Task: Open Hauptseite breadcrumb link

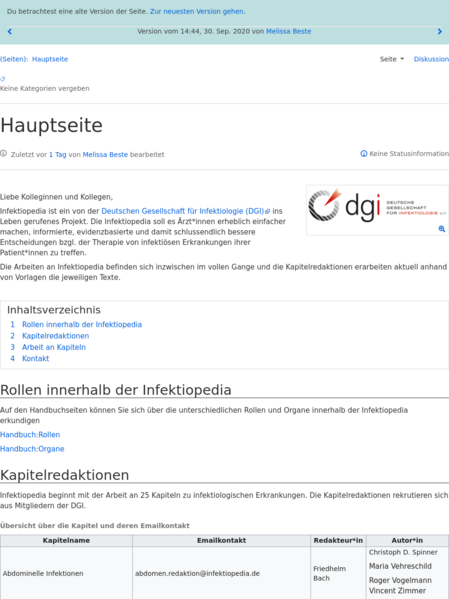Action: 50,59
